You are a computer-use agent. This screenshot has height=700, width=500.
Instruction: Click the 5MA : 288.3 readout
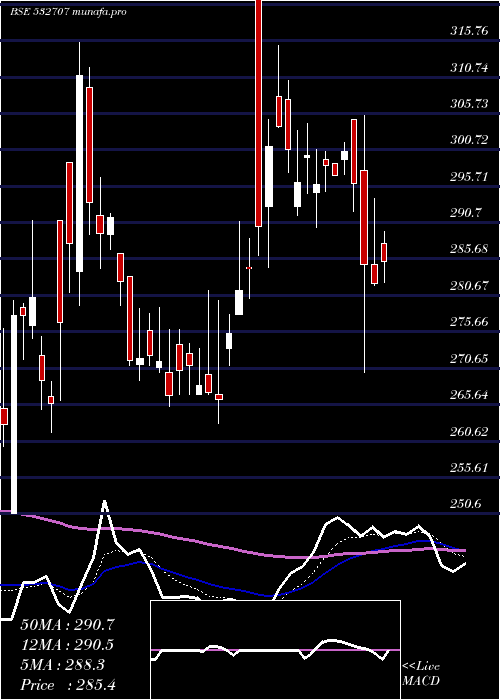pos(62,665)
